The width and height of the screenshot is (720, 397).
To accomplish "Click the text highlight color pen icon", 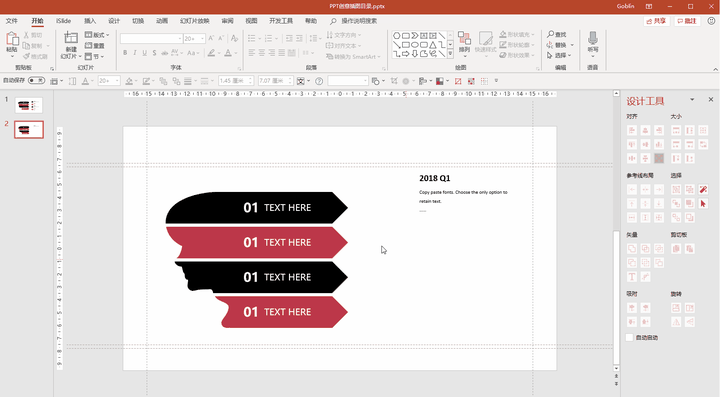I will (x=211, y=53).
